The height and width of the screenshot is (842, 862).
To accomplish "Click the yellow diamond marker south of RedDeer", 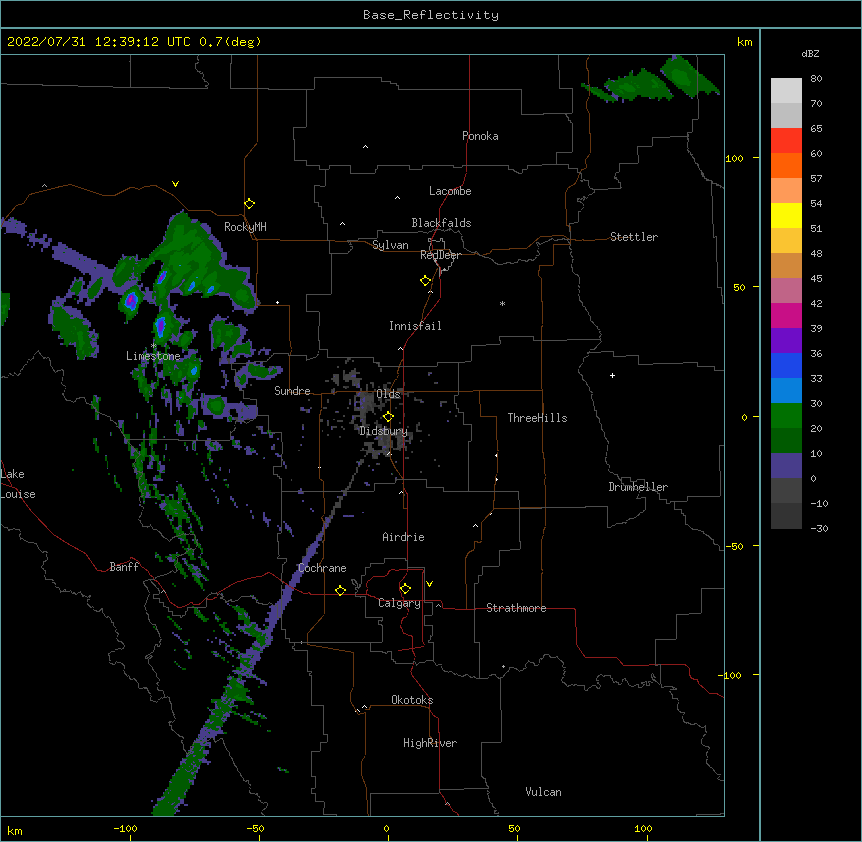I will tap(426, 281).
